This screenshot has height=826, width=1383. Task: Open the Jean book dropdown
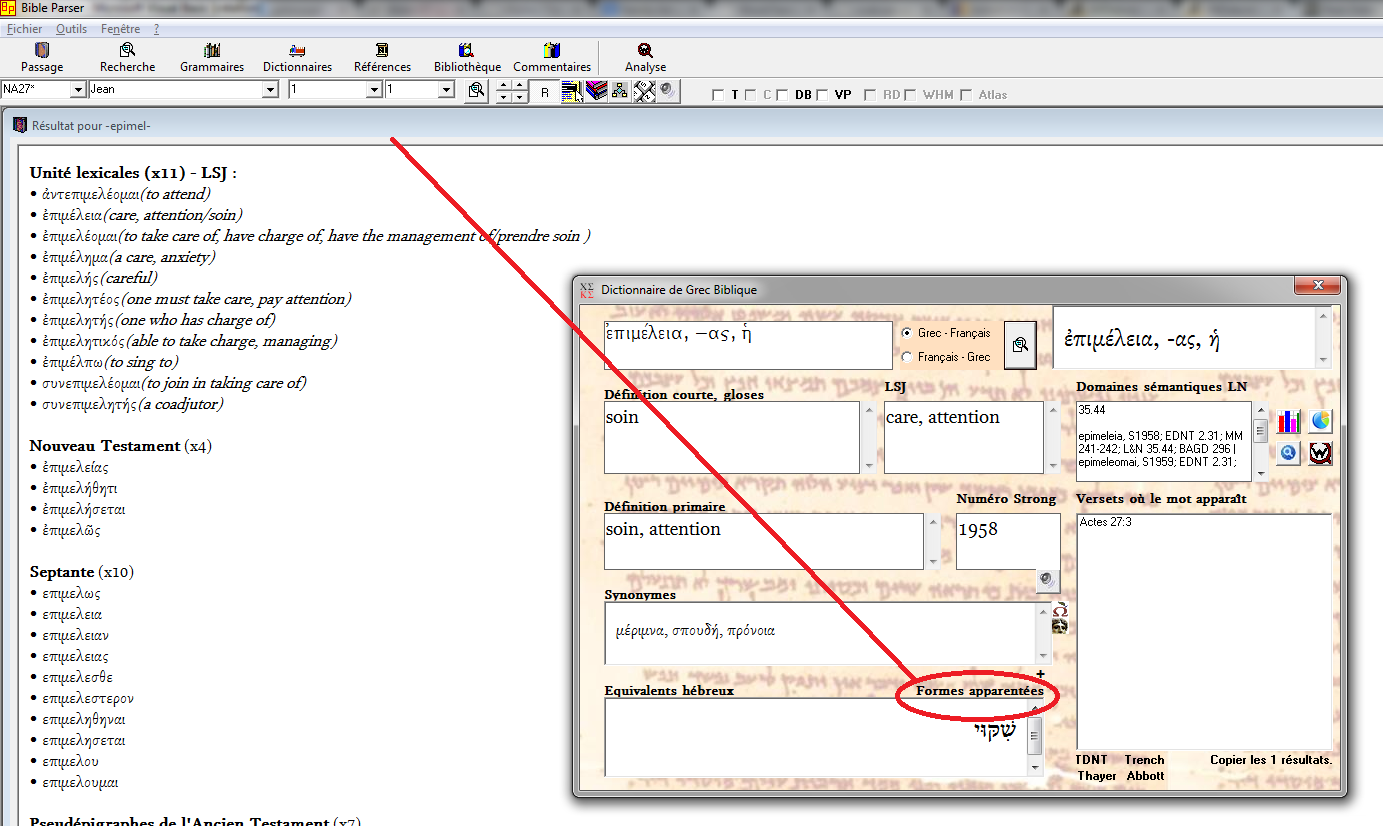click(x=270, y=90)
